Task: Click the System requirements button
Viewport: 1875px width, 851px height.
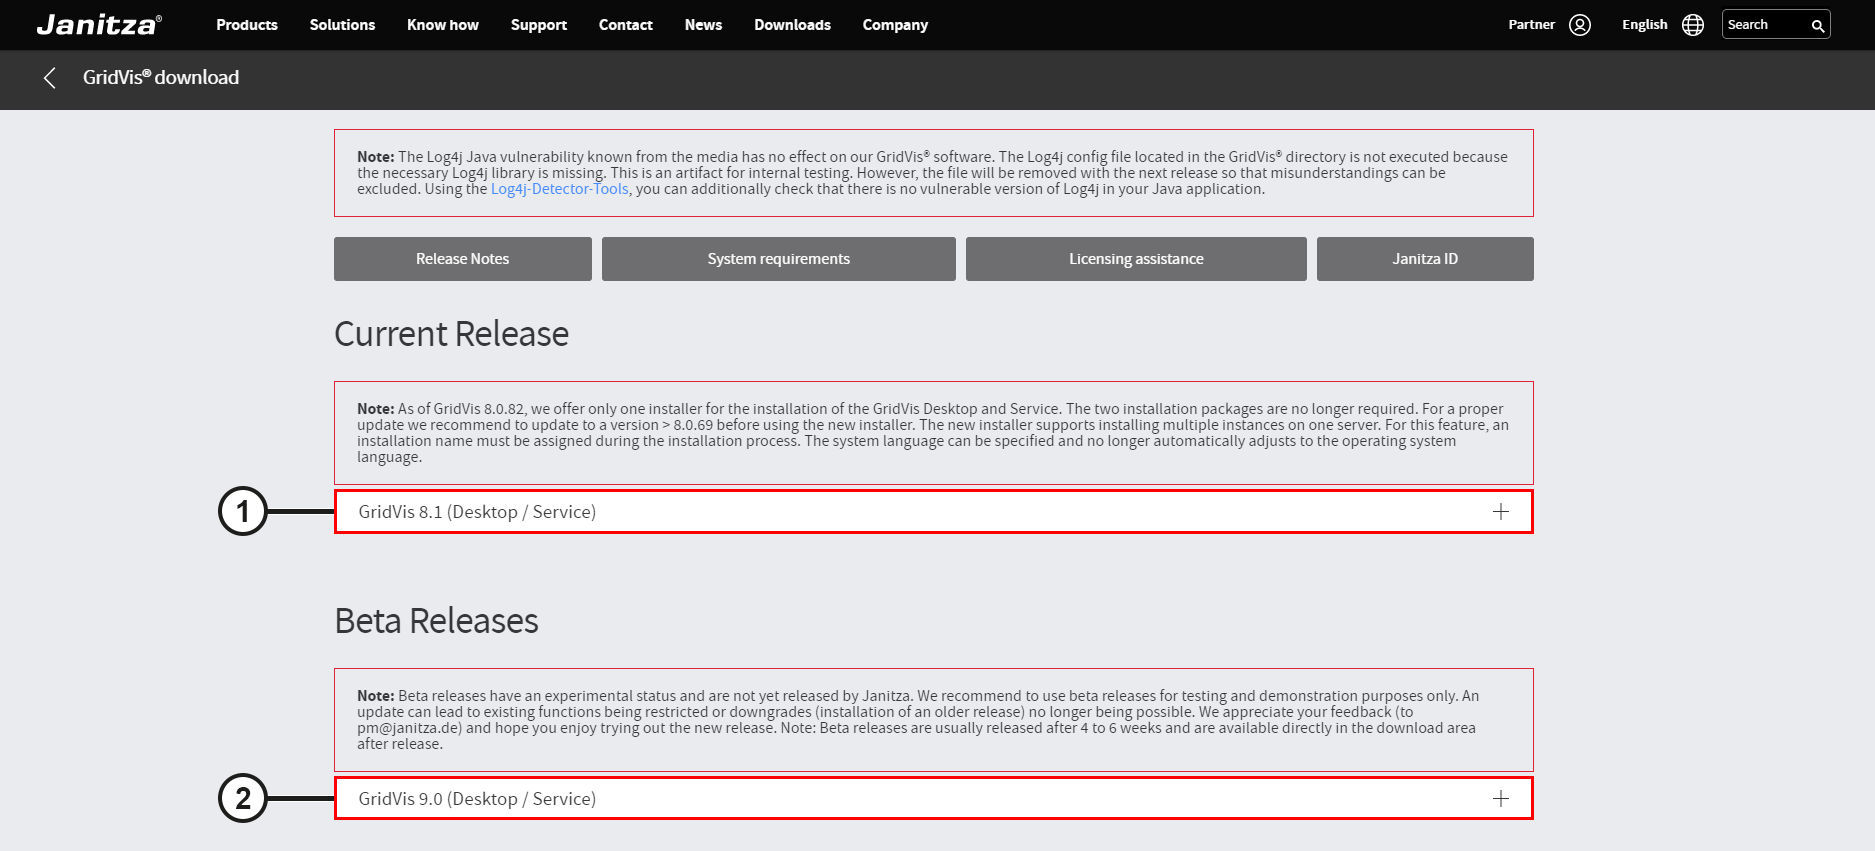Action: [779, 259]
